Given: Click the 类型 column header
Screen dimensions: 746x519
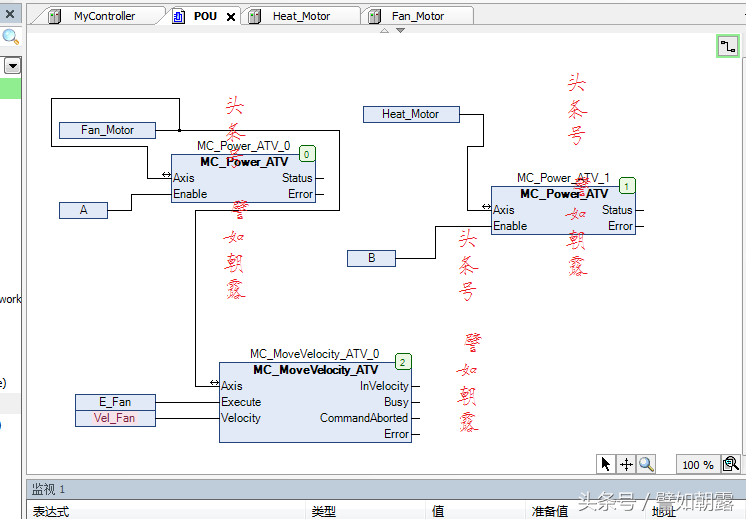Looking at the screenshot, I should click(324, 511).
